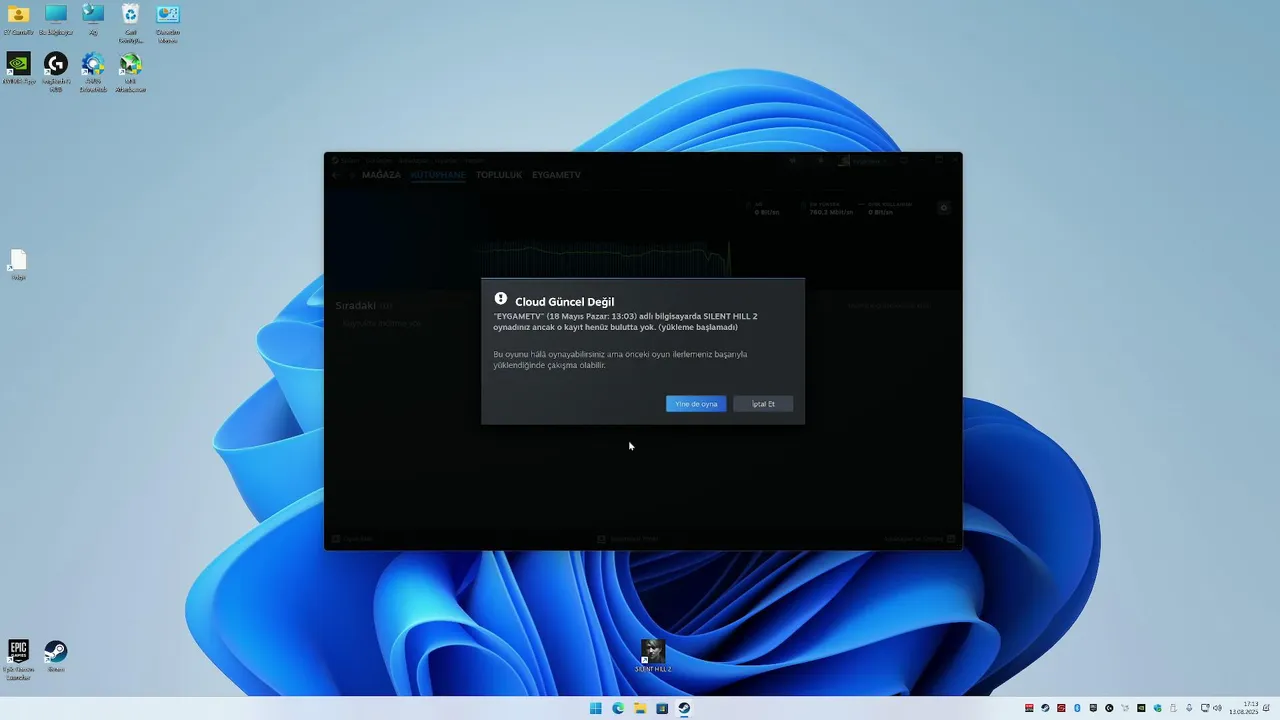Click the Steam icon in system tray

[x=1045, y=708]
